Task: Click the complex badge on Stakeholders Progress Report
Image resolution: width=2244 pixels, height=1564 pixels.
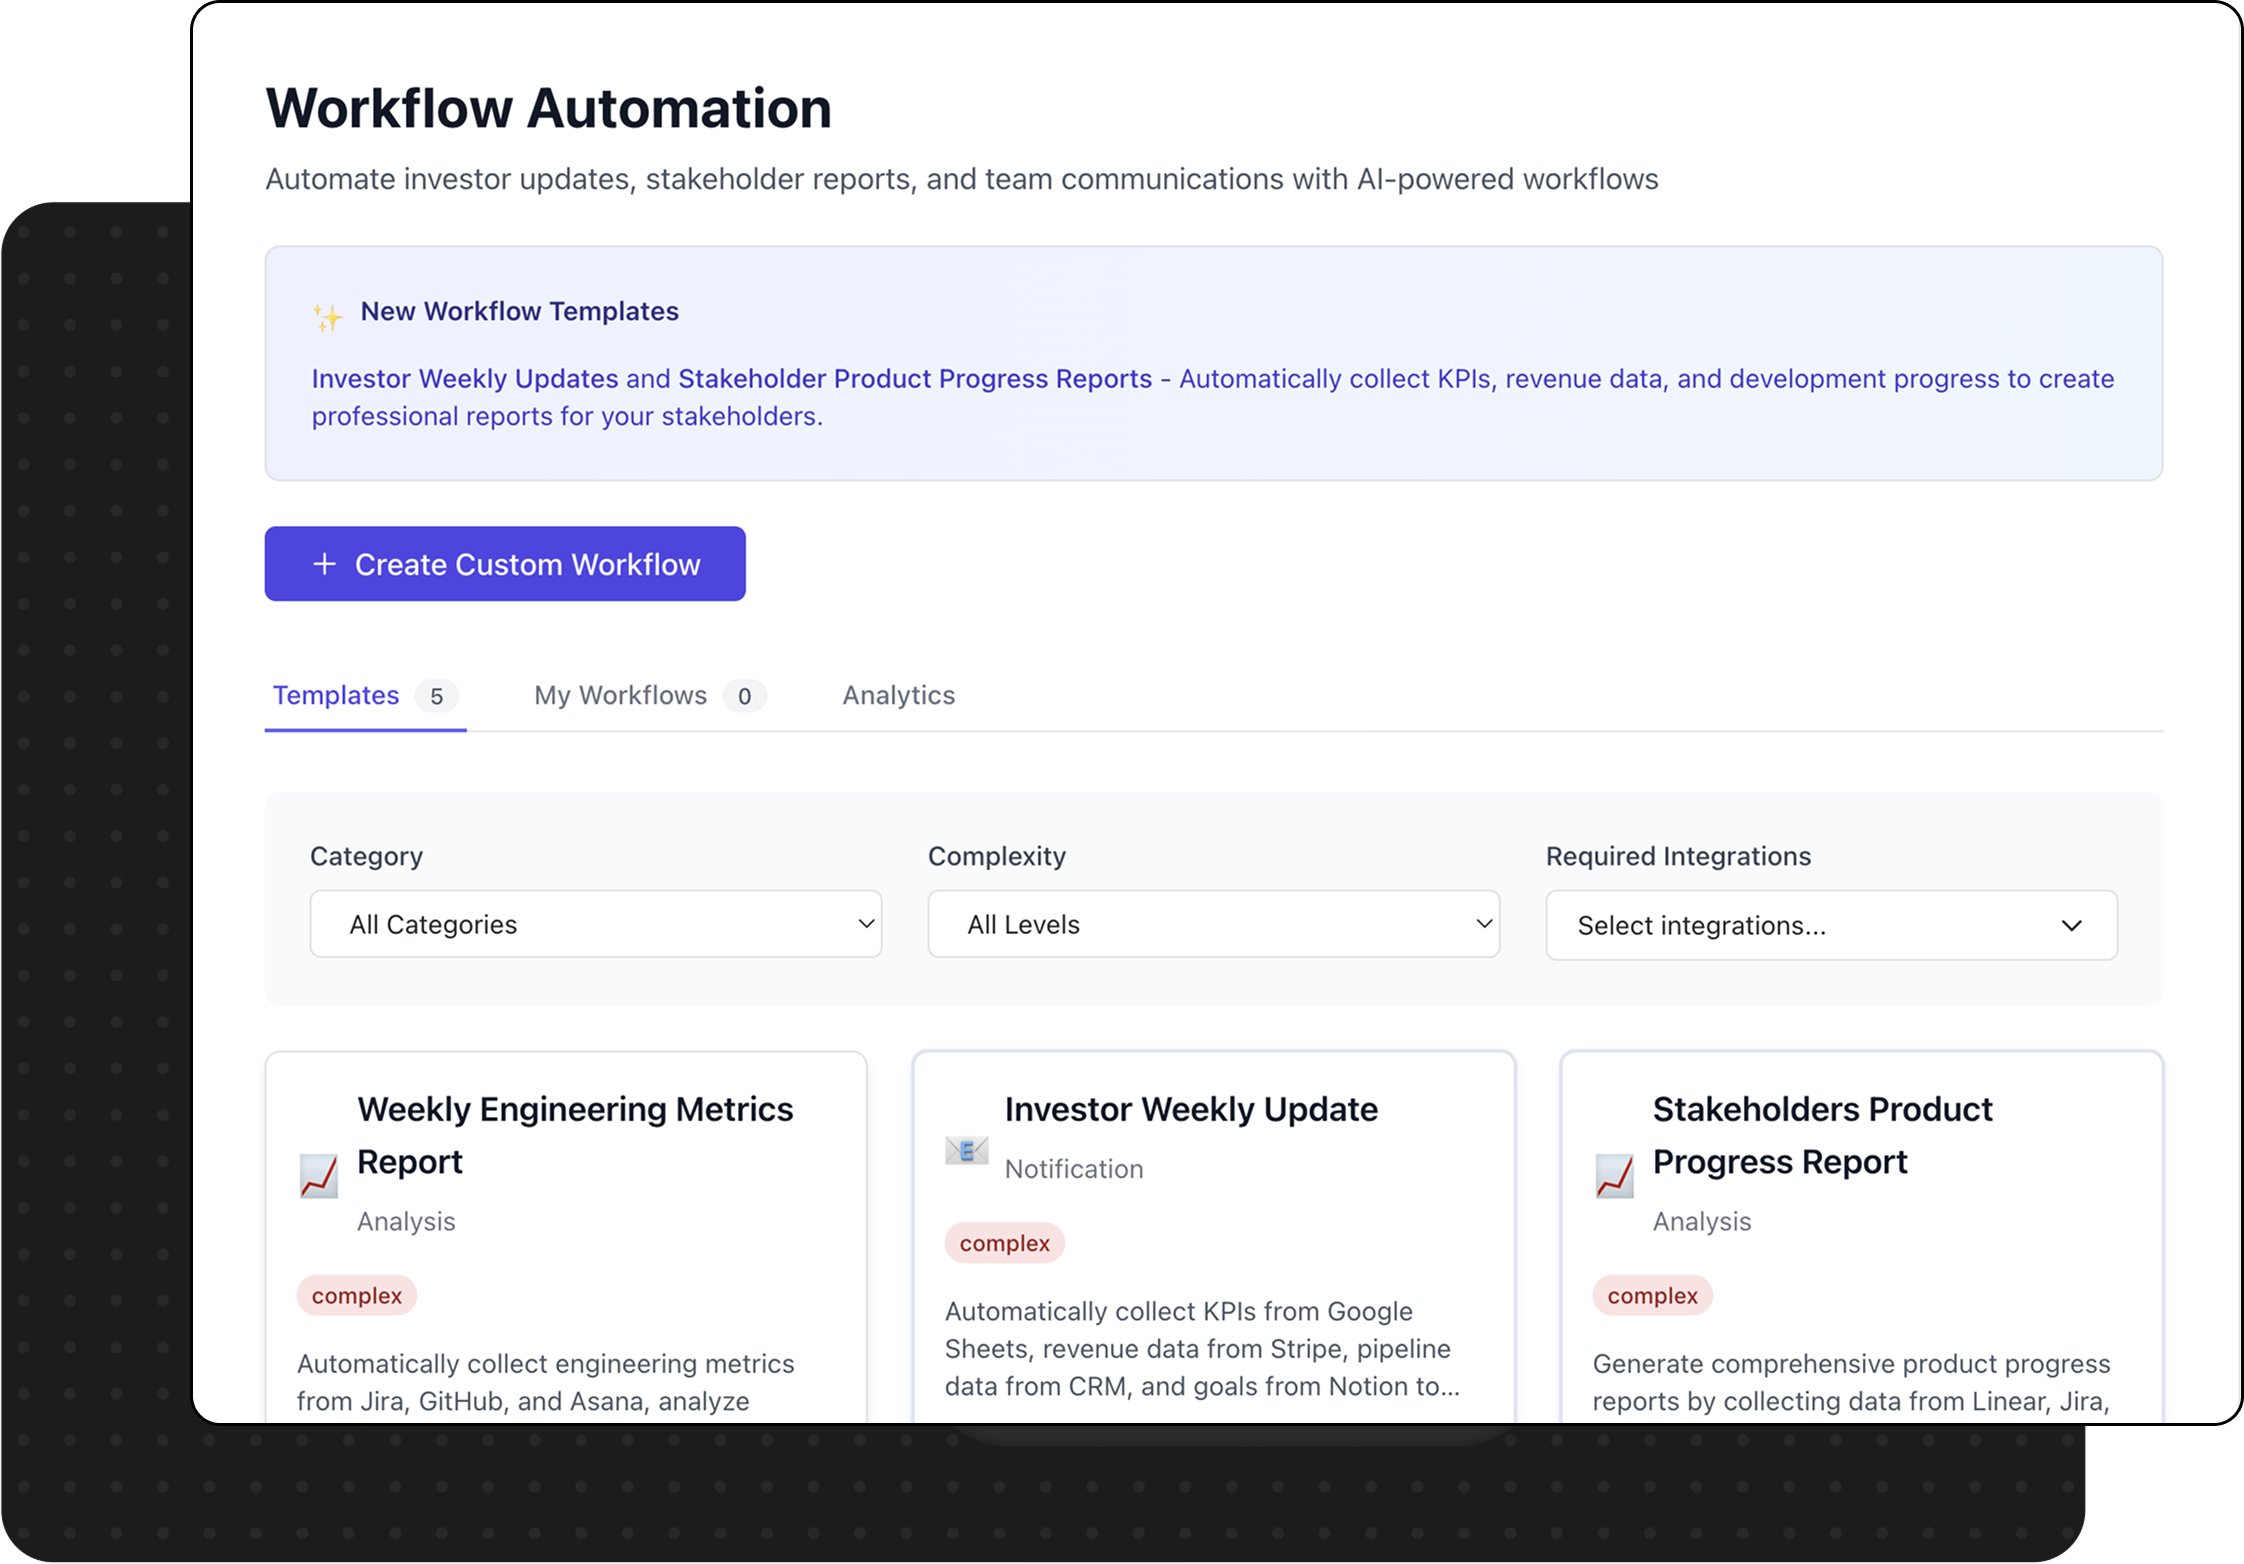Action: click(1652, 1296)
